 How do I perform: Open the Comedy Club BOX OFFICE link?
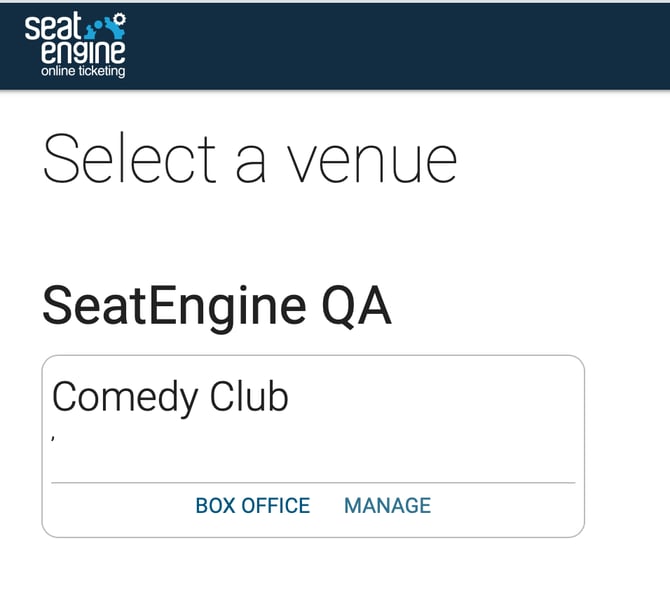pyautogui.click(x=253, y=506)
